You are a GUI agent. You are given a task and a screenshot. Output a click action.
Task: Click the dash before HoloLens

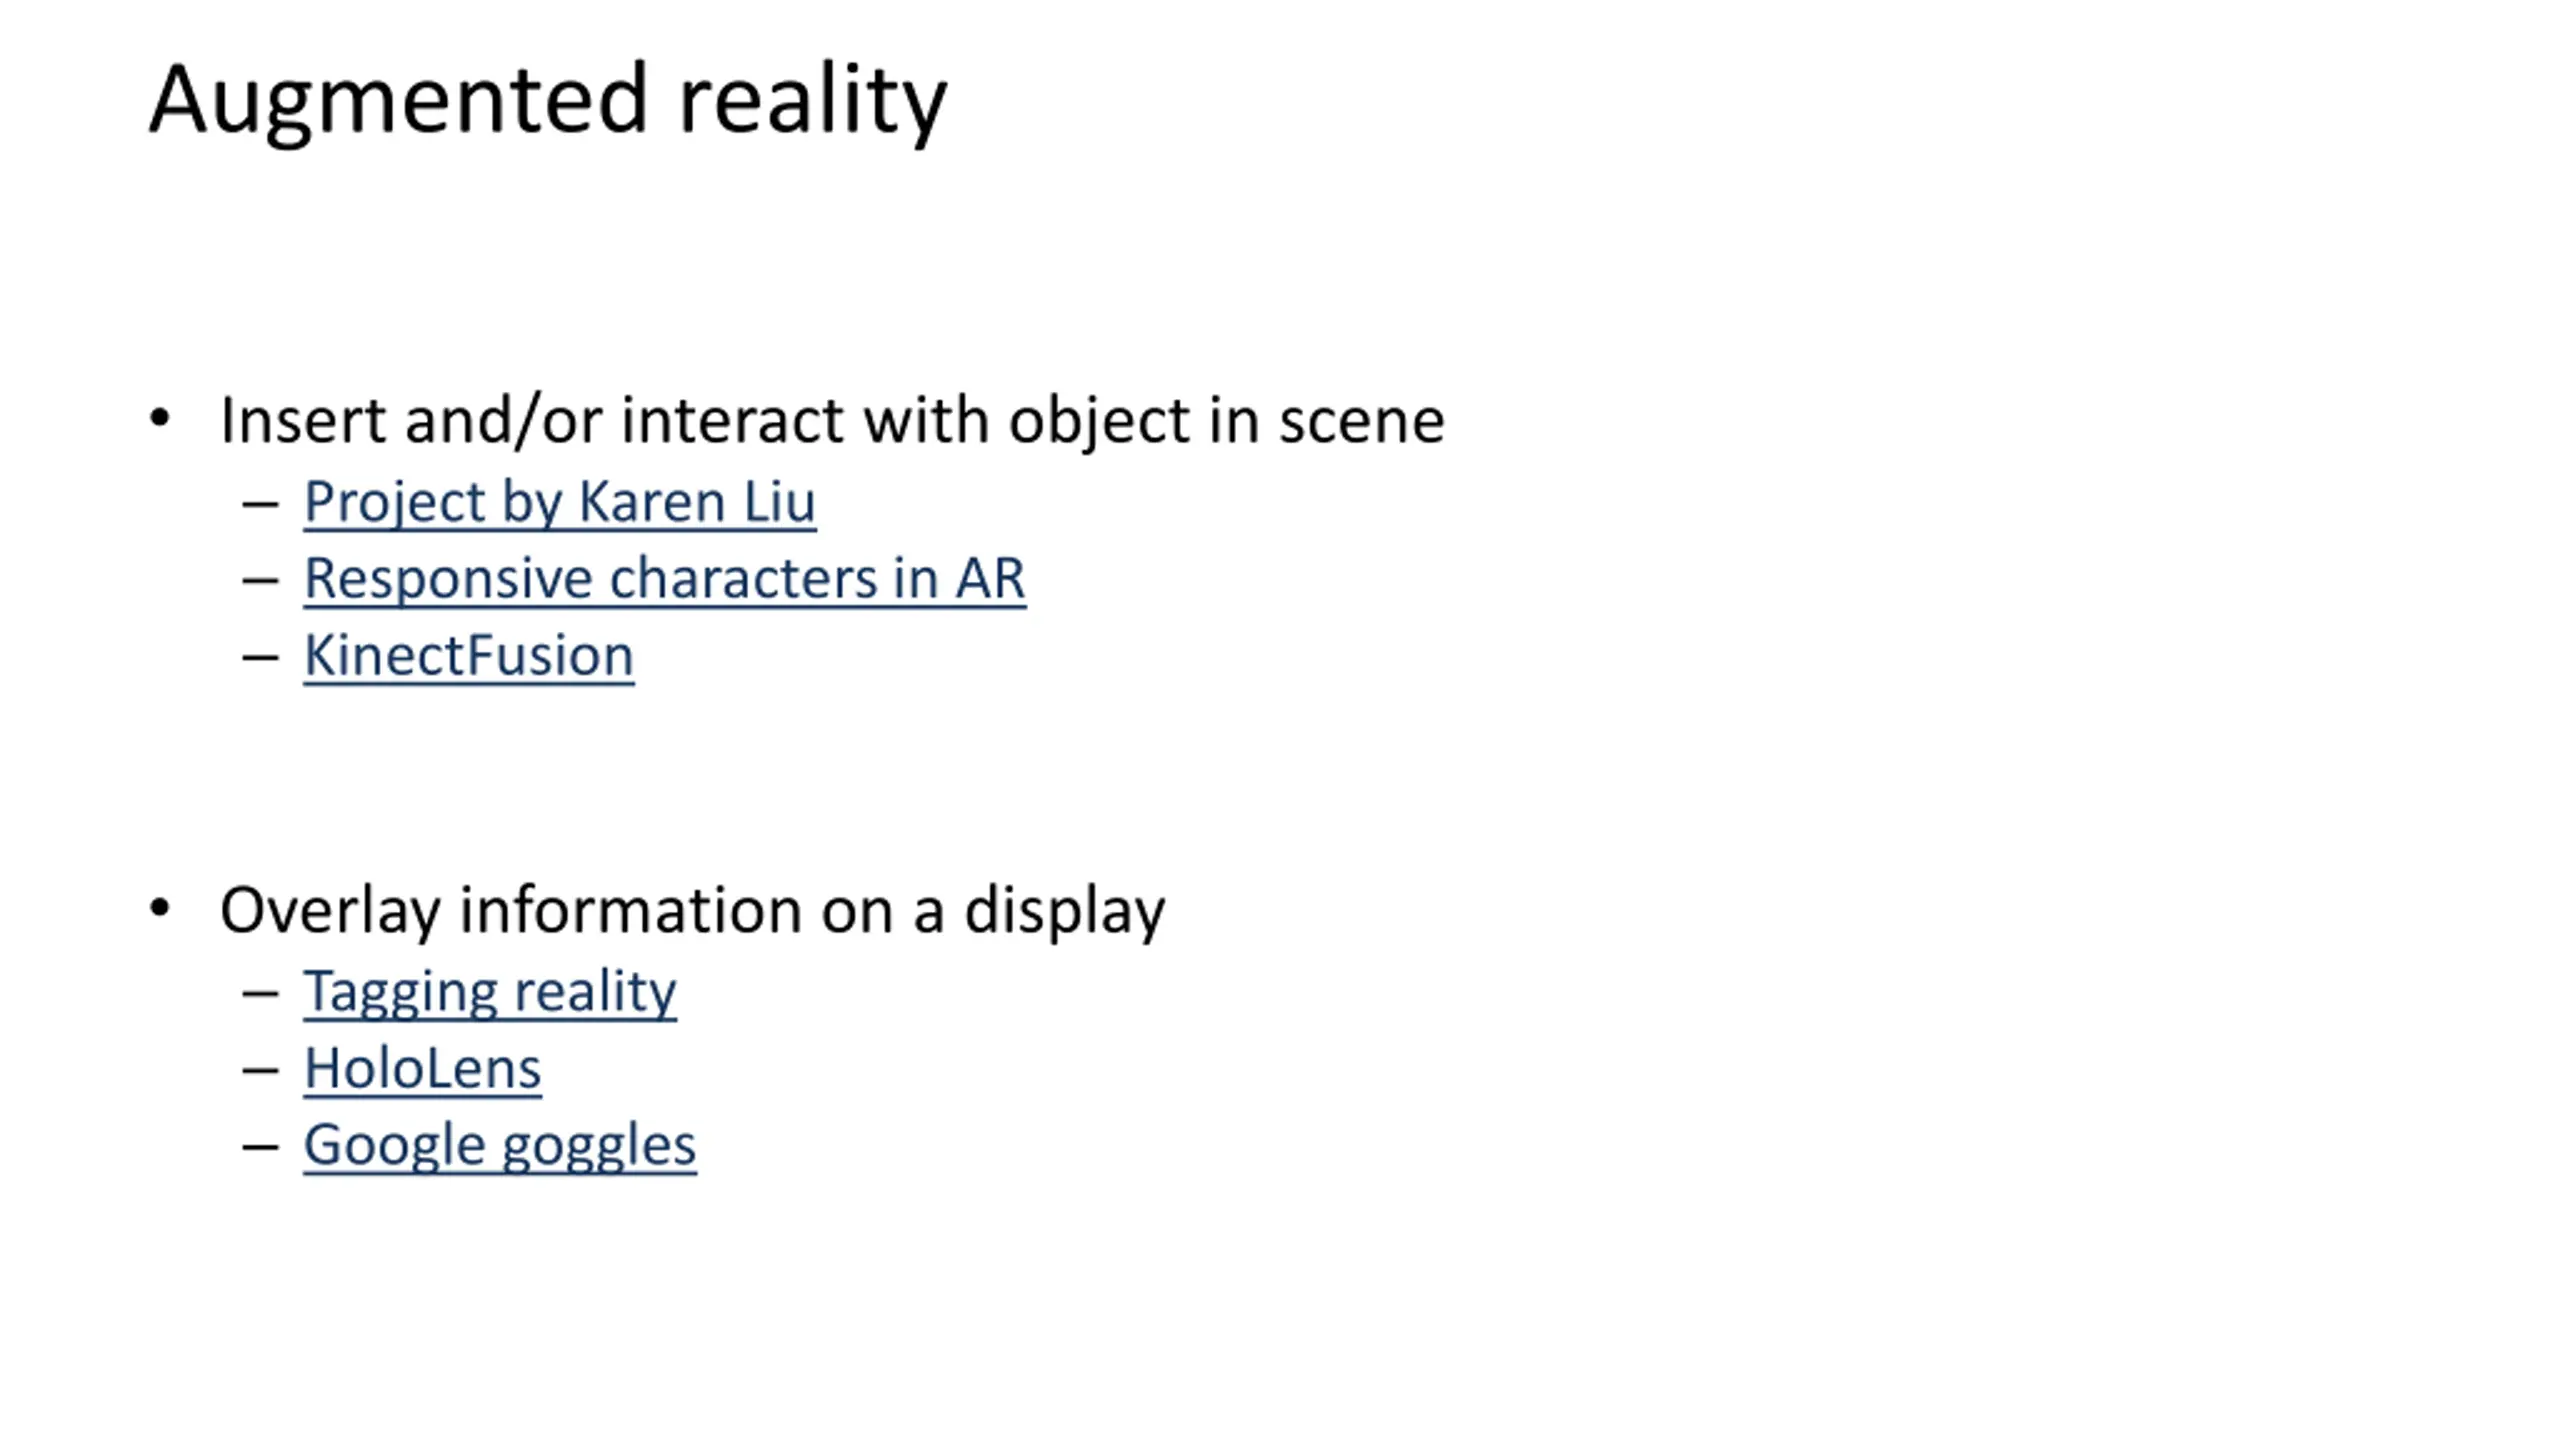pyautogui.click(x=260, y=1072)
